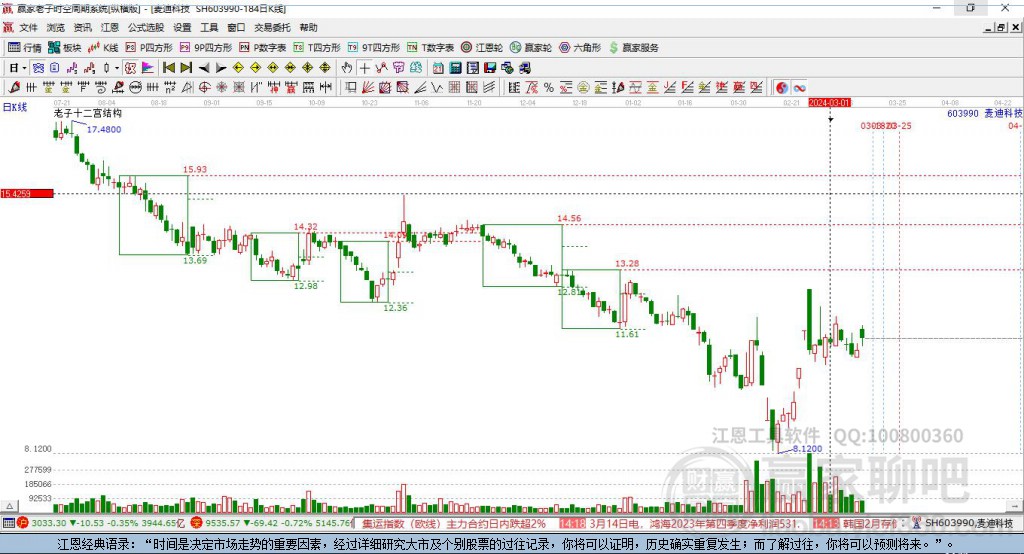Open the 赢家轮 wheel tool
Screen dimensions: 1024x554
pos(531,48)
